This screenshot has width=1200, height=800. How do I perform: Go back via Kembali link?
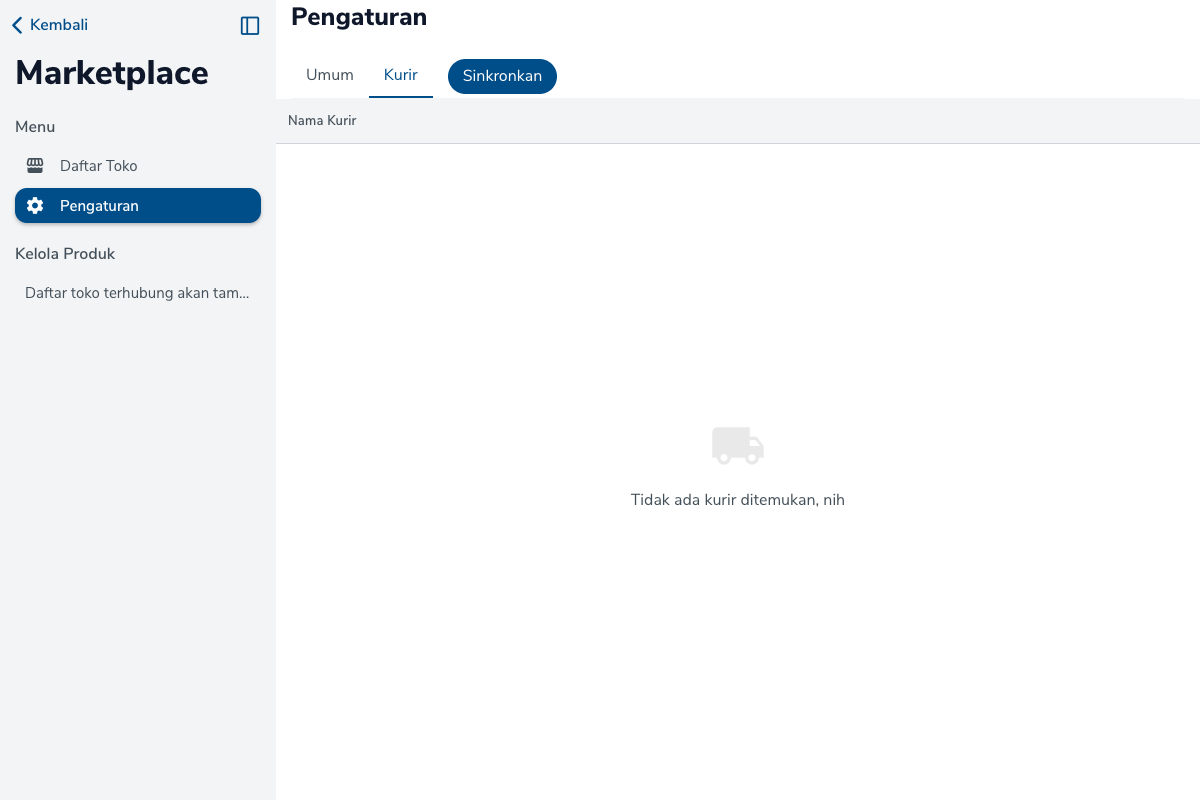coord(50,25)
